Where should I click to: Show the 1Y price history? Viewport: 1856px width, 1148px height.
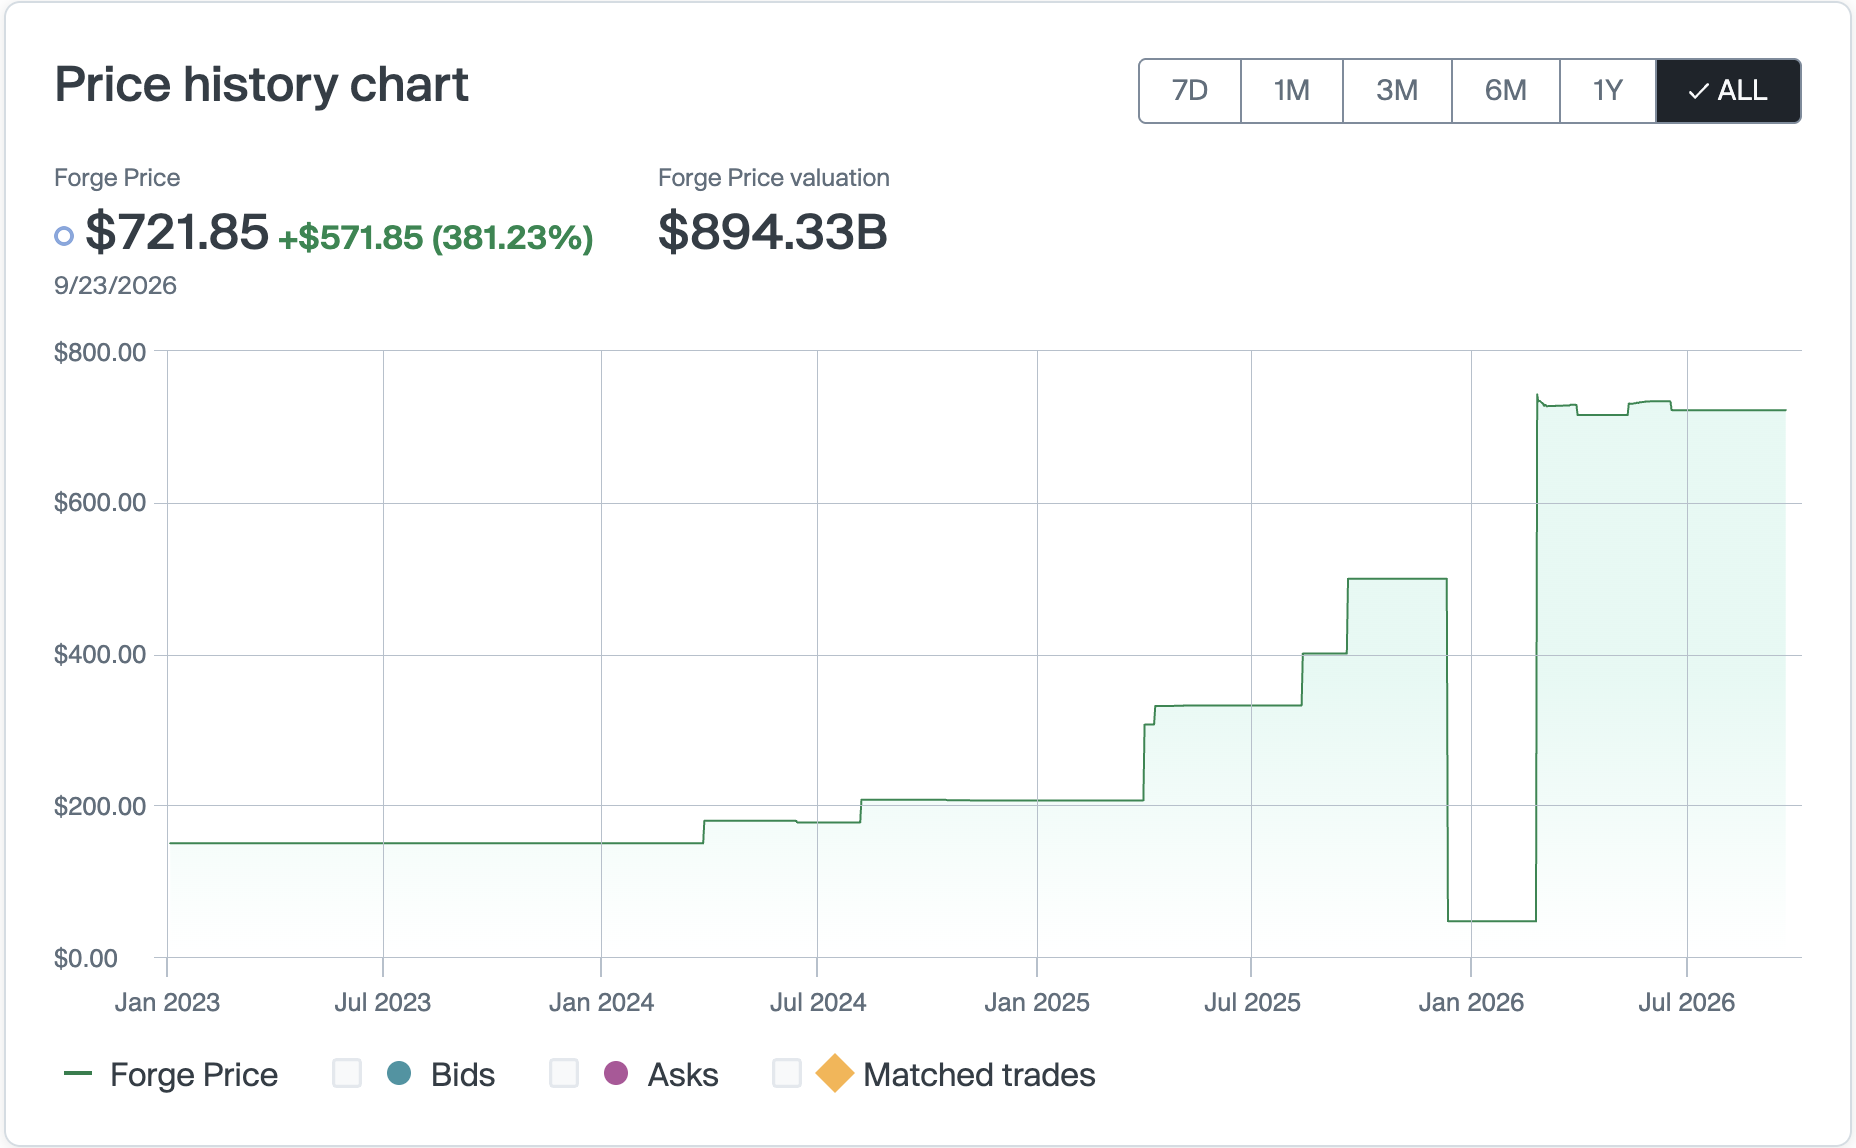[1607, 91]
